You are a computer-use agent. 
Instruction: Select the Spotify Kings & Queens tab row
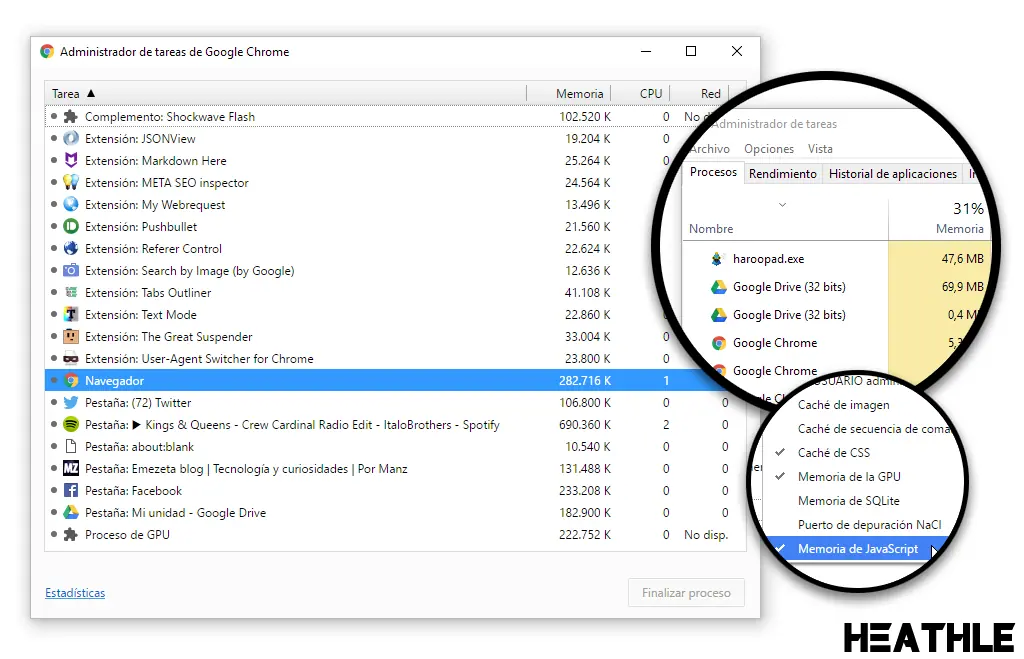395,425
